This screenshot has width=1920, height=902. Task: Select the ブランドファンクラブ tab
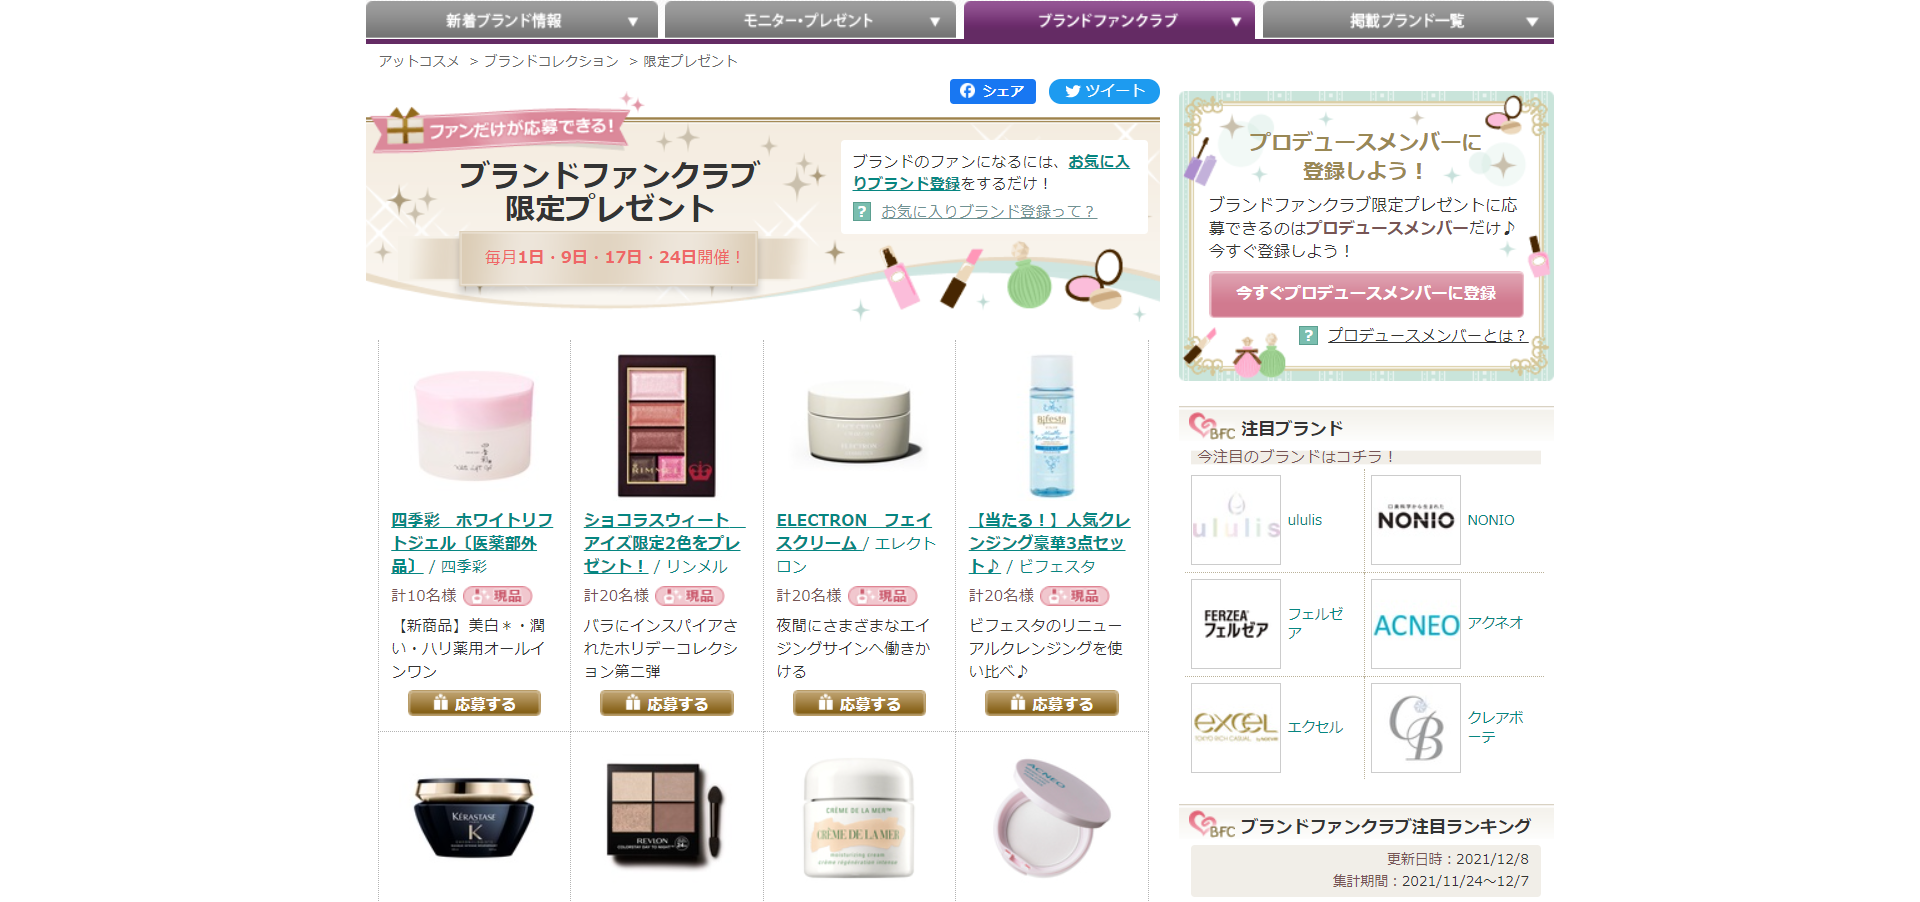point(1109,20)
